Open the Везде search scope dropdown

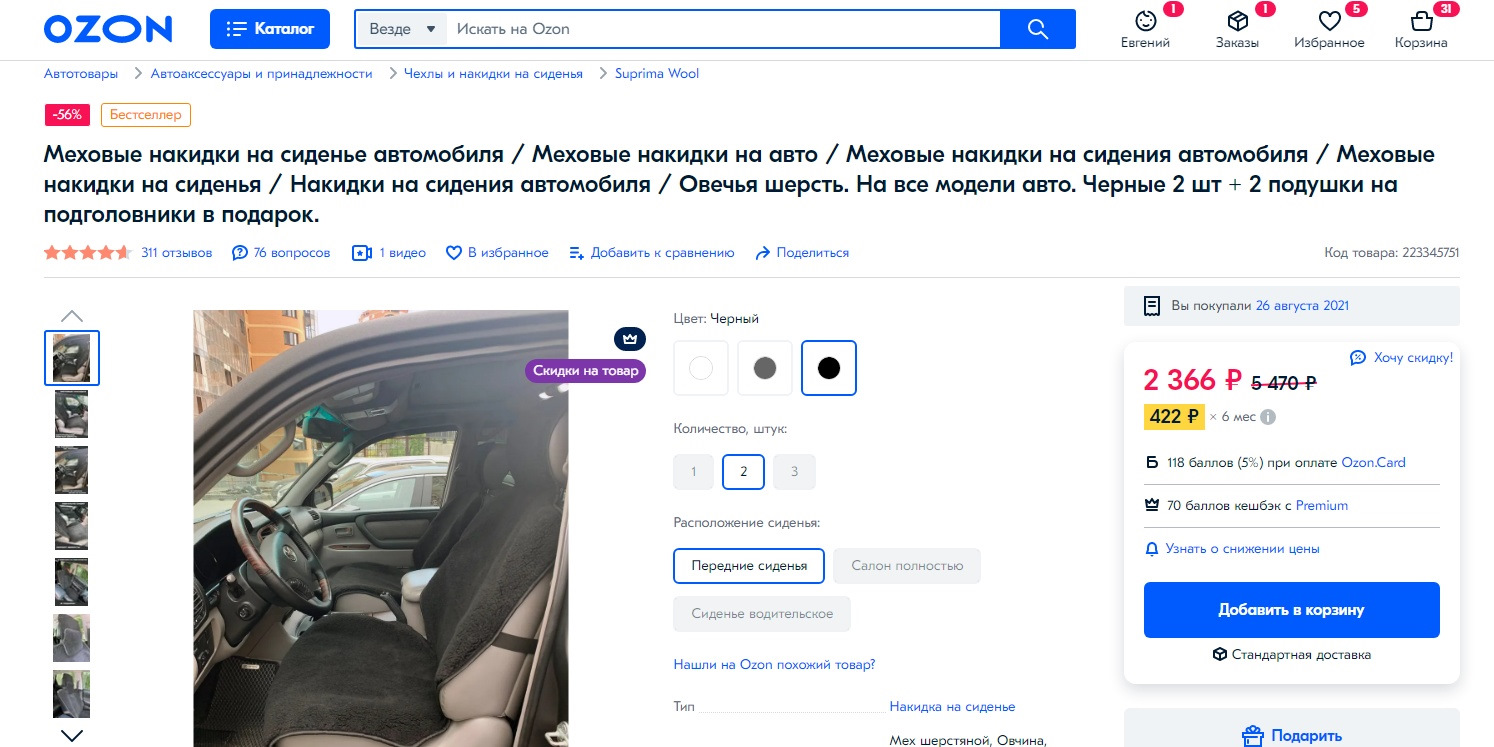400,29
